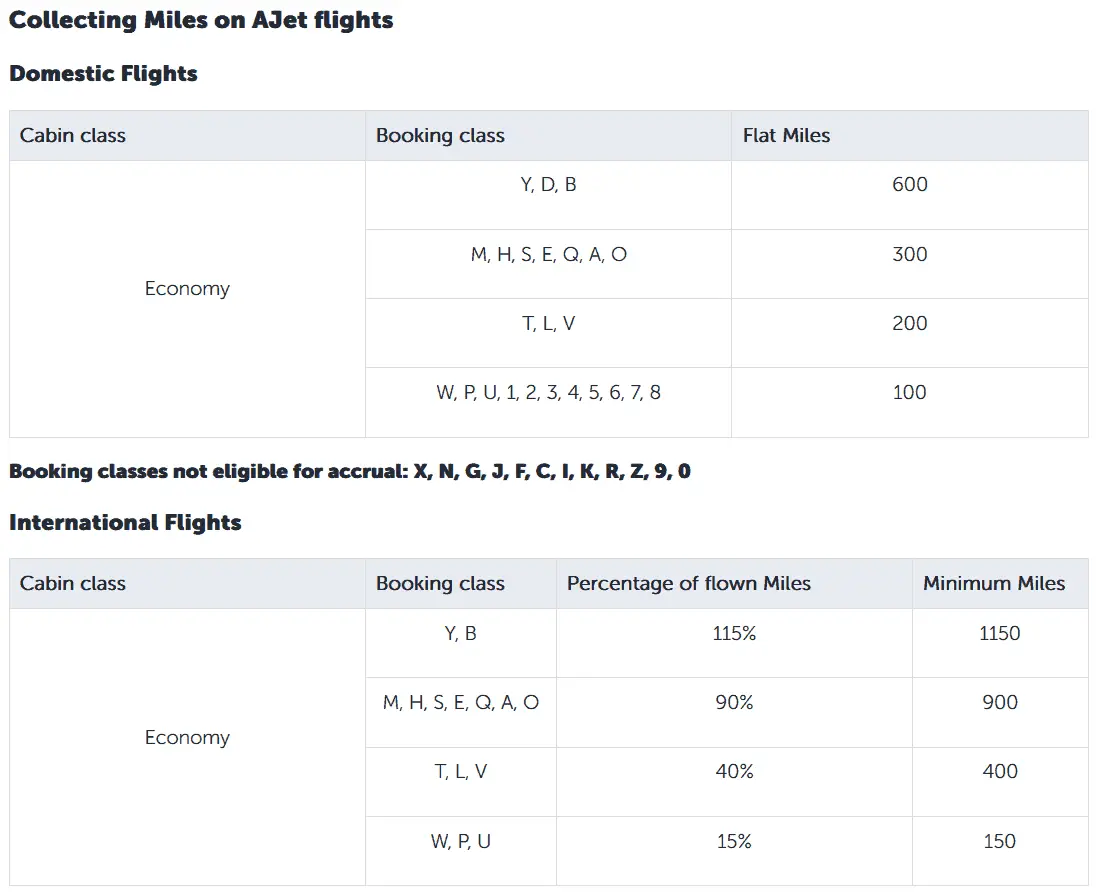1096x893 pixels.
Task: Click the 'Y, B' international booking class cell
Action: click(x=460, y=633)
